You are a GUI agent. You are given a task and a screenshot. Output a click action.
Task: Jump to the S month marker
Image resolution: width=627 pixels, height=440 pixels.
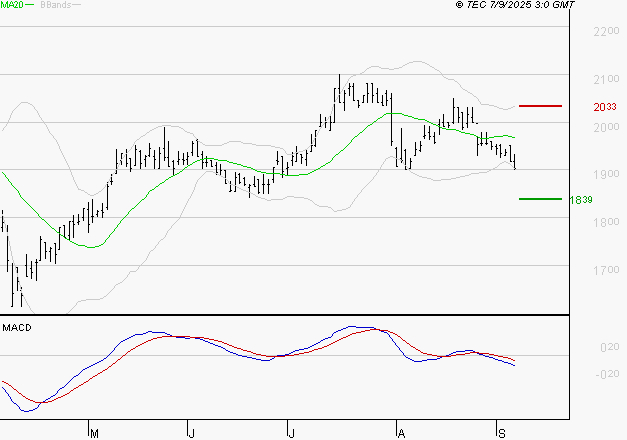[500, 432]
